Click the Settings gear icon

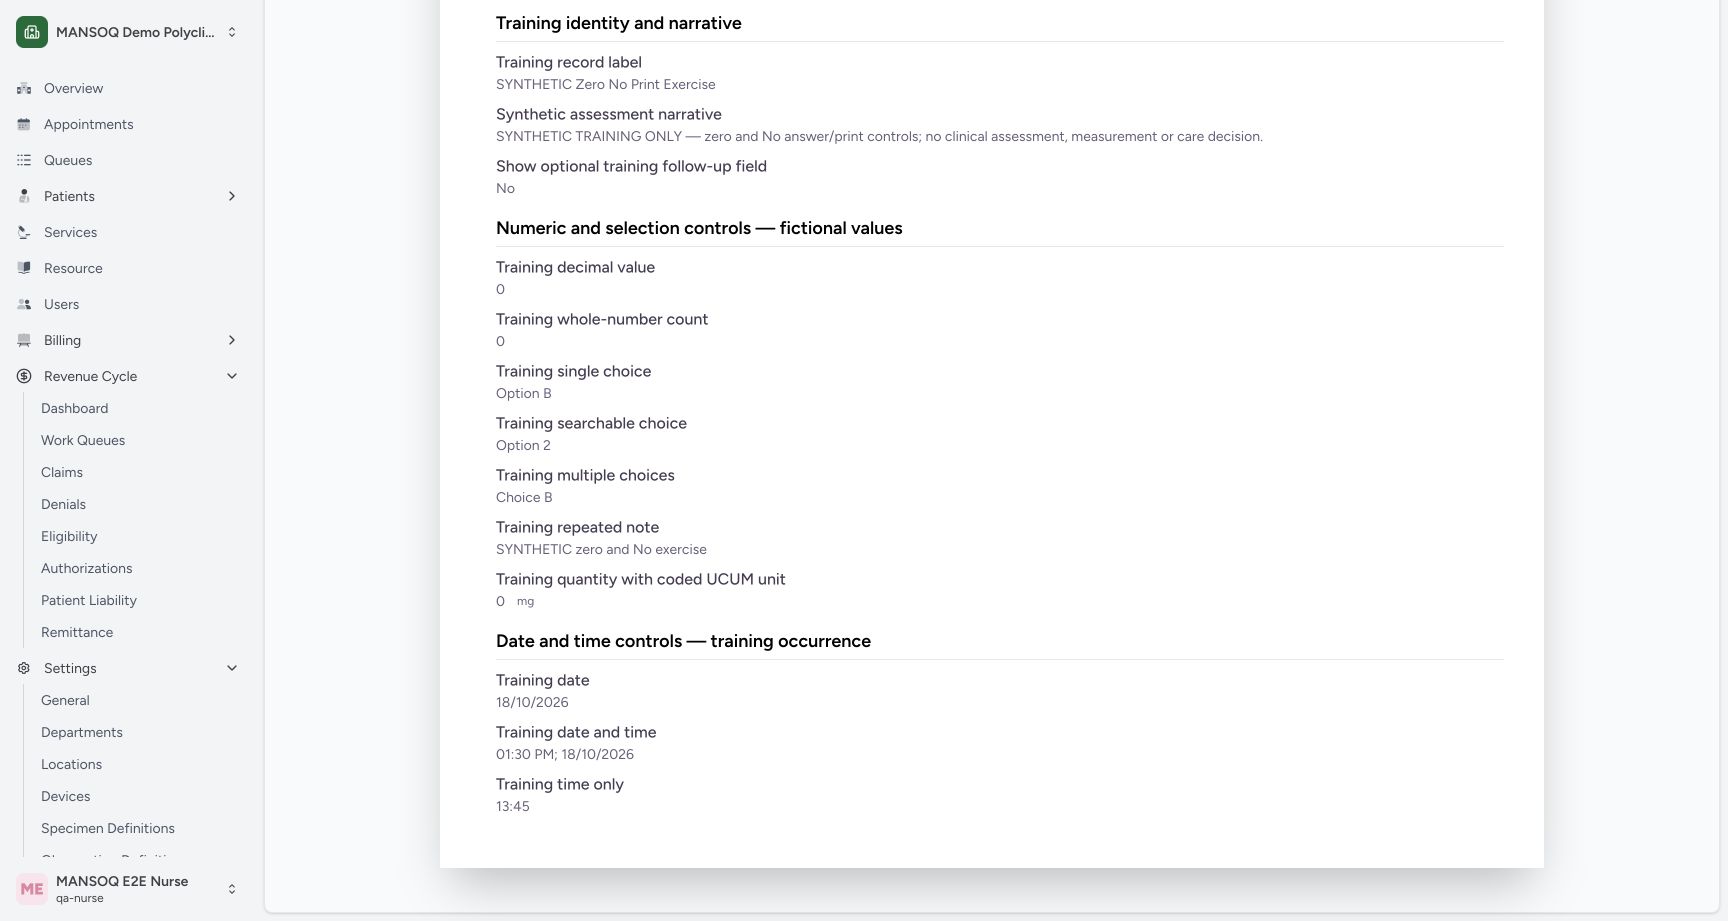pos(24,668)
